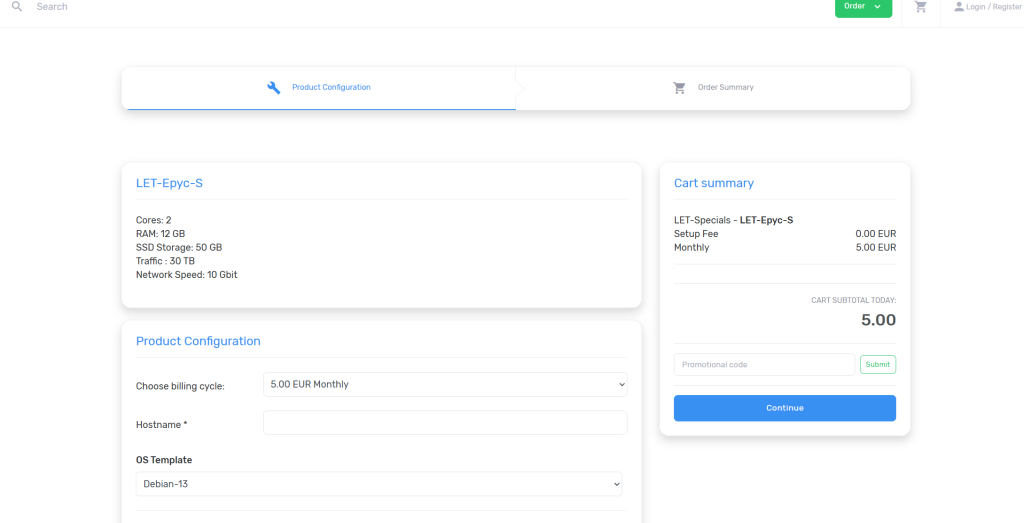Click the magnifying glass search icon
1024x523 pixels.
coord(16,7)
